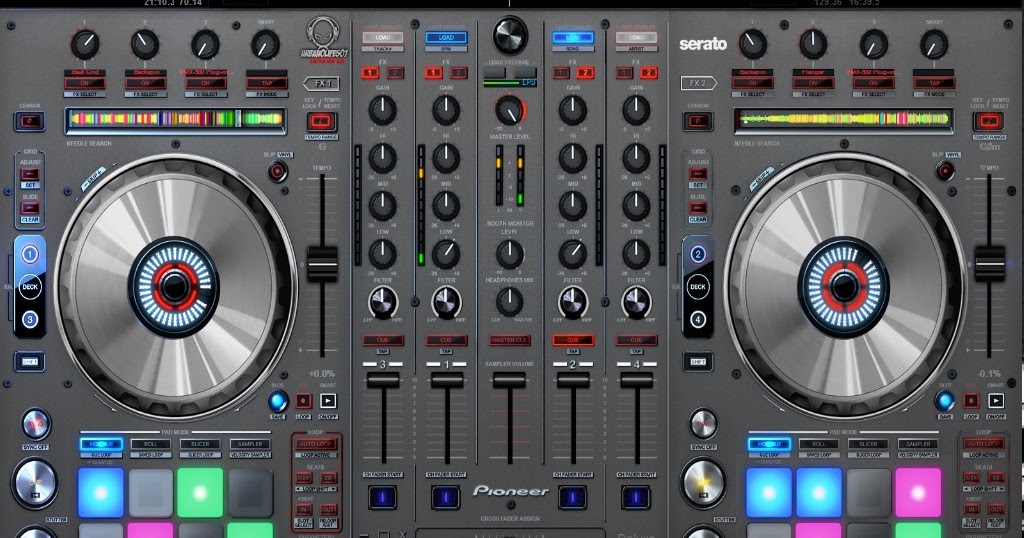Click the right deck round CUE button
This screenshot has height=538, width=1024.
703,483
